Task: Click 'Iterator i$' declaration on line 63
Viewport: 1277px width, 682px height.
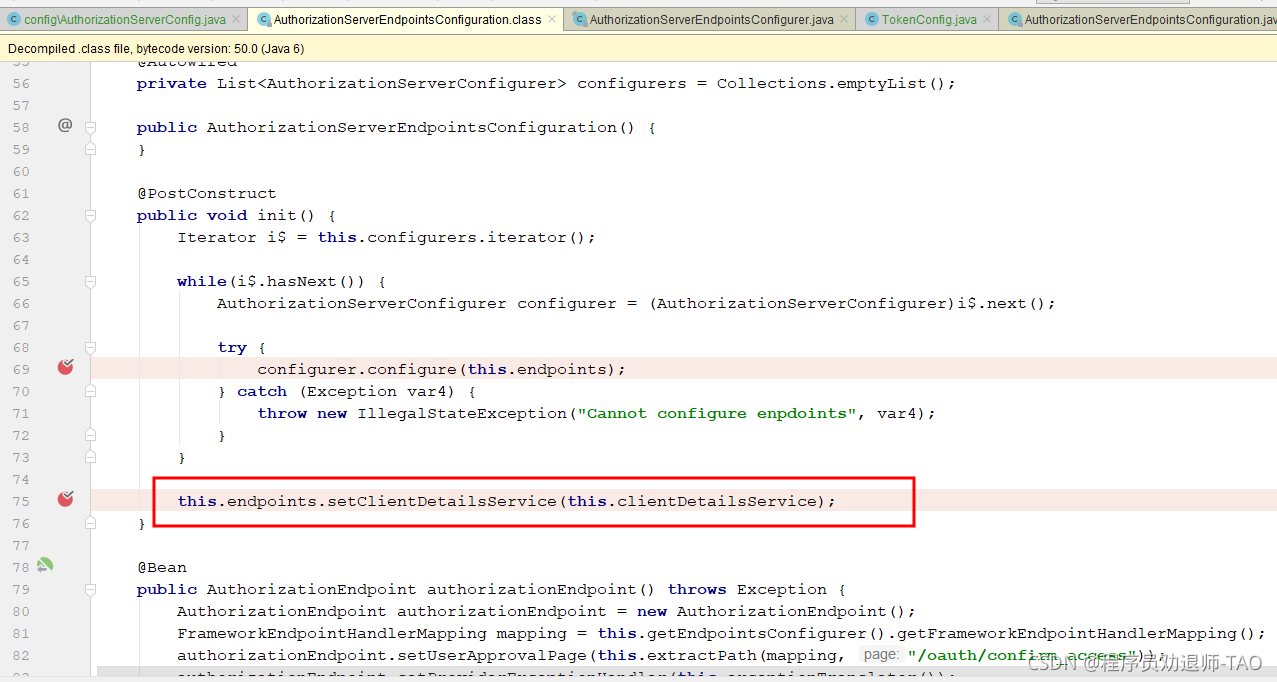Action: (x=232, y=237)
